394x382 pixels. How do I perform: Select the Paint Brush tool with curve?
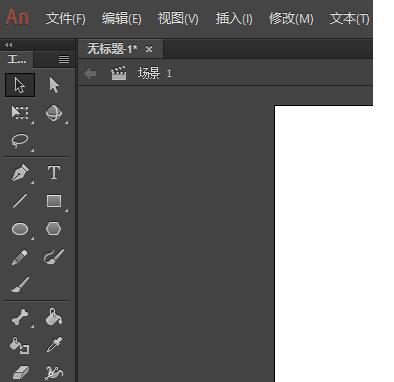click(54, 257)
